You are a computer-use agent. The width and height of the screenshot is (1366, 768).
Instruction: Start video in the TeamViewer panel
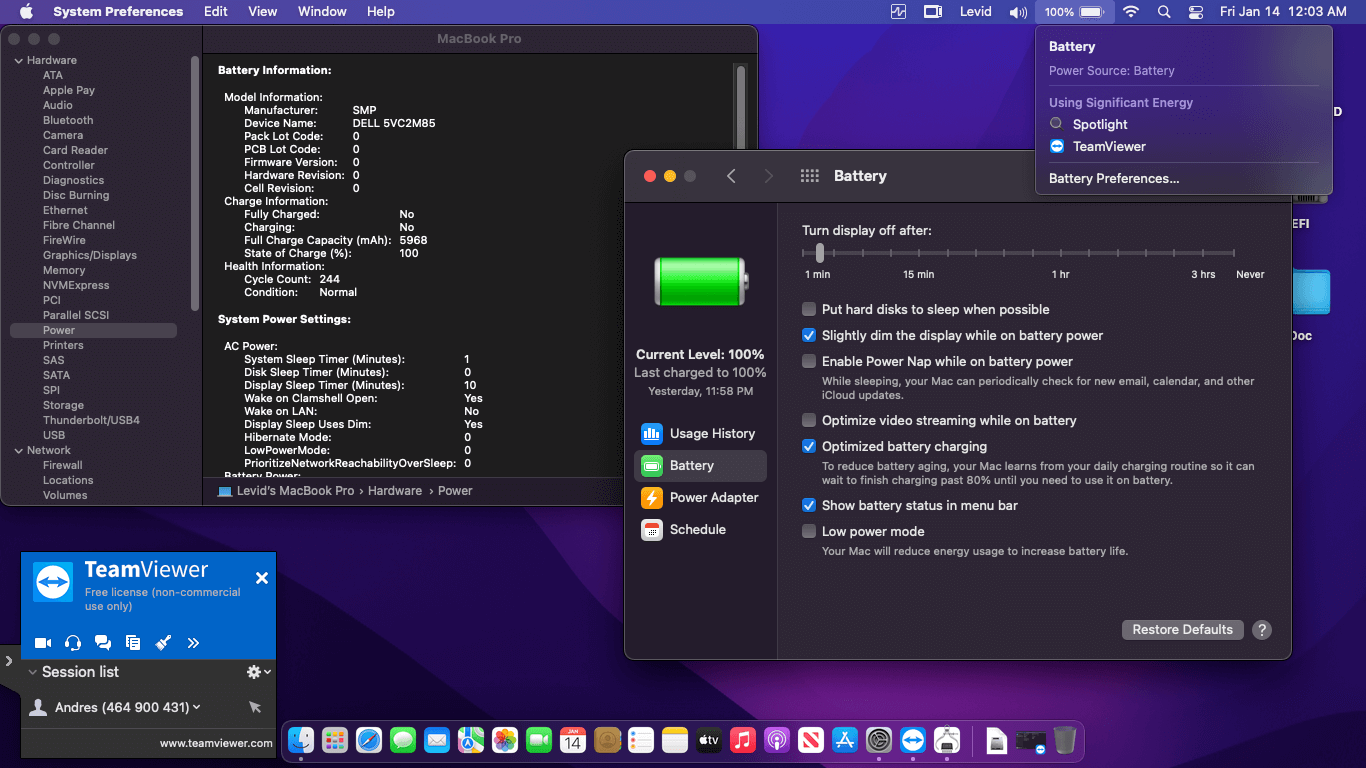click(x=43, y=643)
